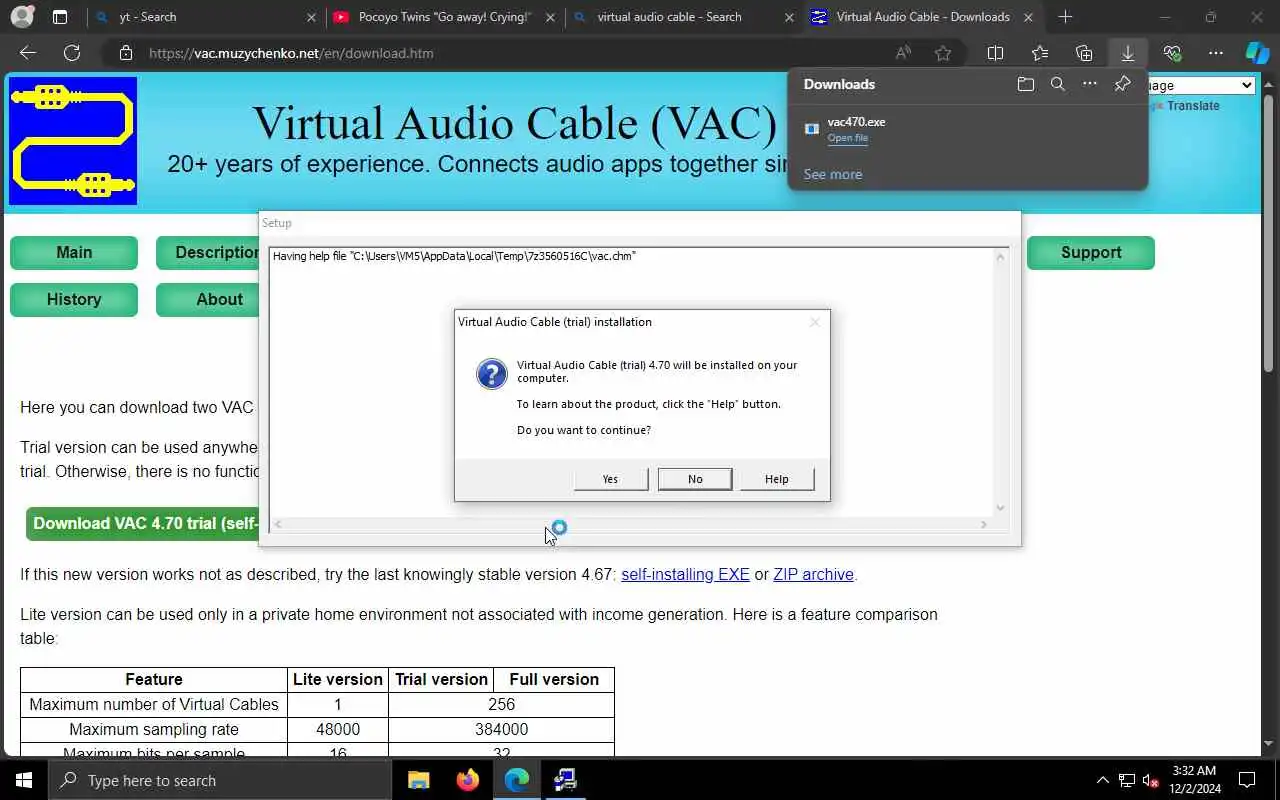Open the Favorites list icon

pos(1040,53)
